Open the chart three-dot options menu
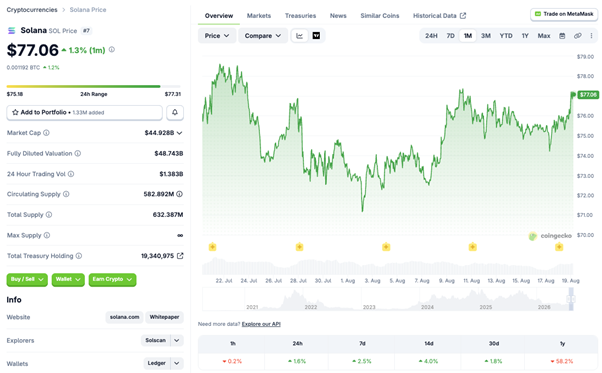 (x=591, y=36)
